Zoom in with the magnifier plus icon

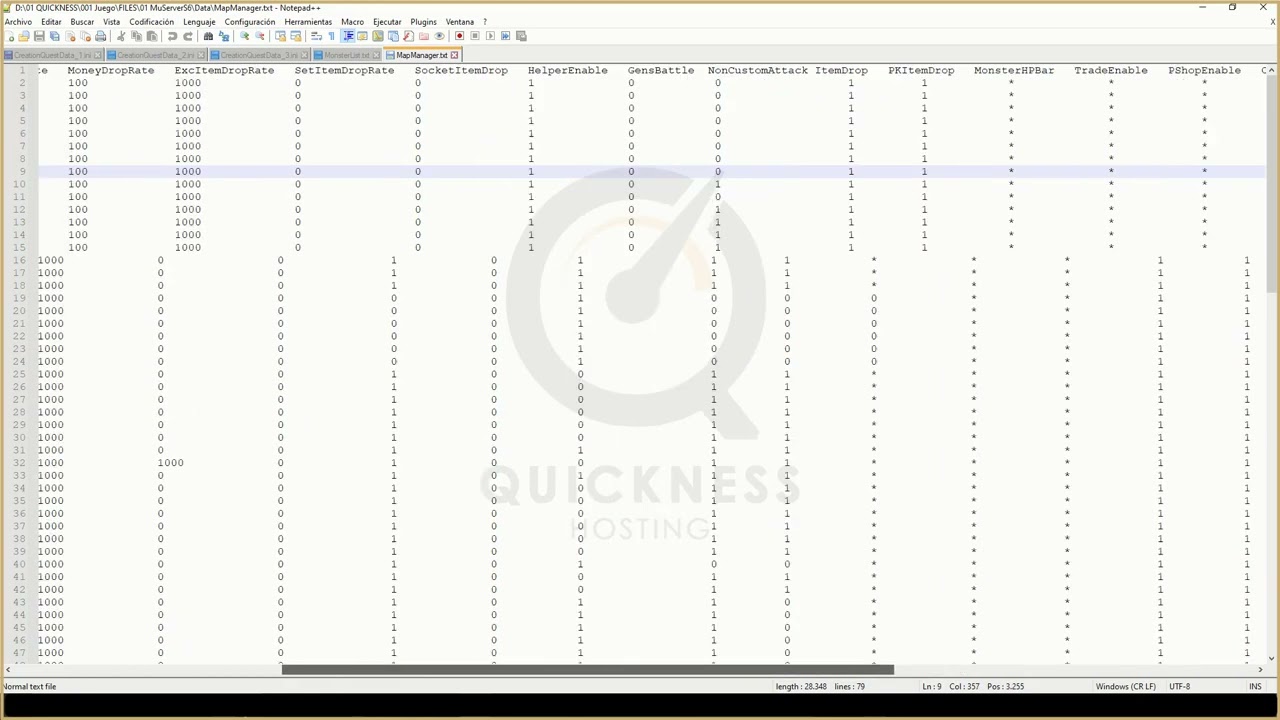pyautogui.click(x=244, y=36)
